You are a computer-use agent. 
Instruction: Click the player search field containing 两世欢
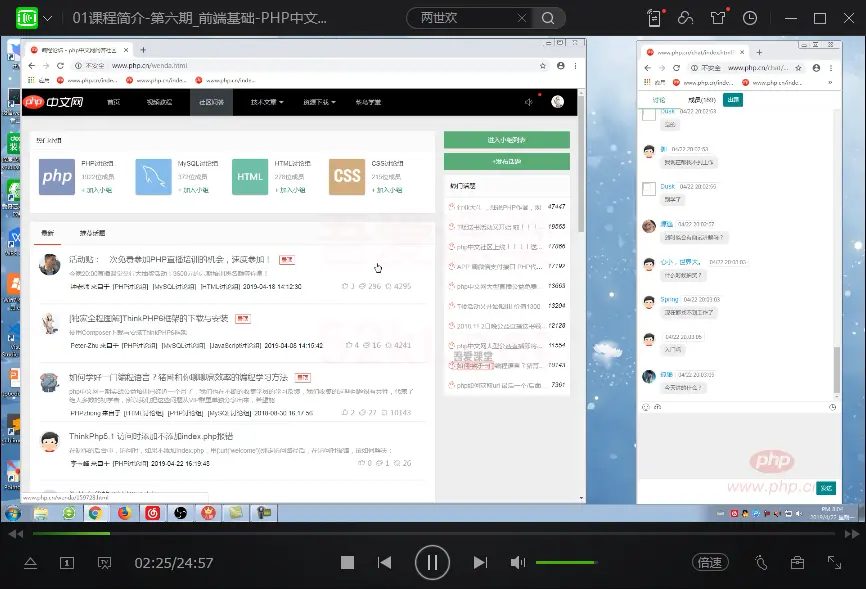(467, 18)
